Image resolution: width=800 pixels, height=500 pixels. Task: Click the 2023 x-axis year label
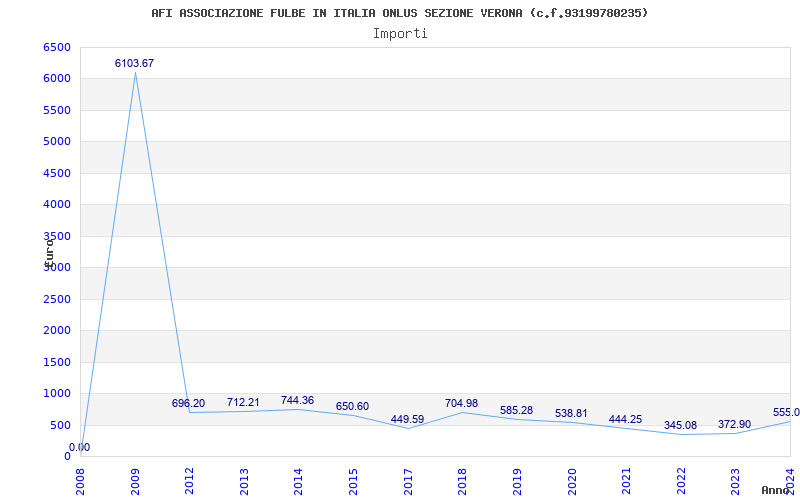pos(735,482)
